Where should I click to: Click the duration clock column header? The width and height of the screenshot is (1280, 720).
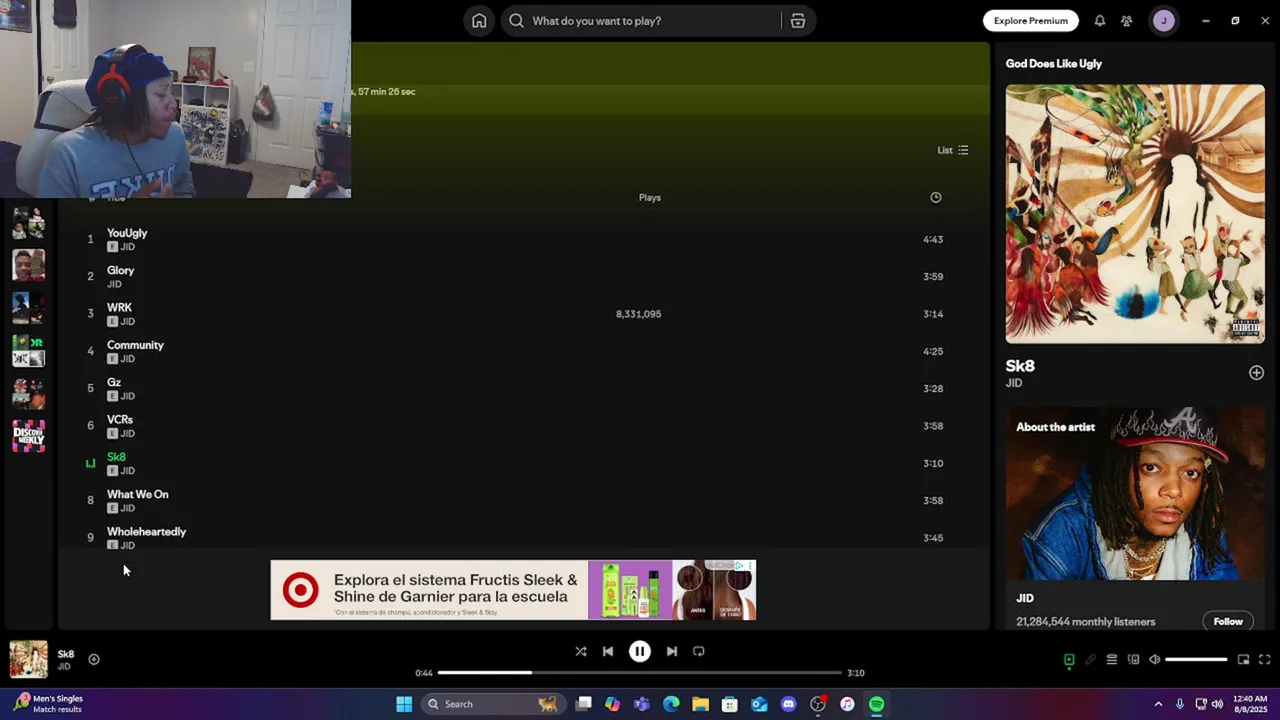(x=936, y=198)
